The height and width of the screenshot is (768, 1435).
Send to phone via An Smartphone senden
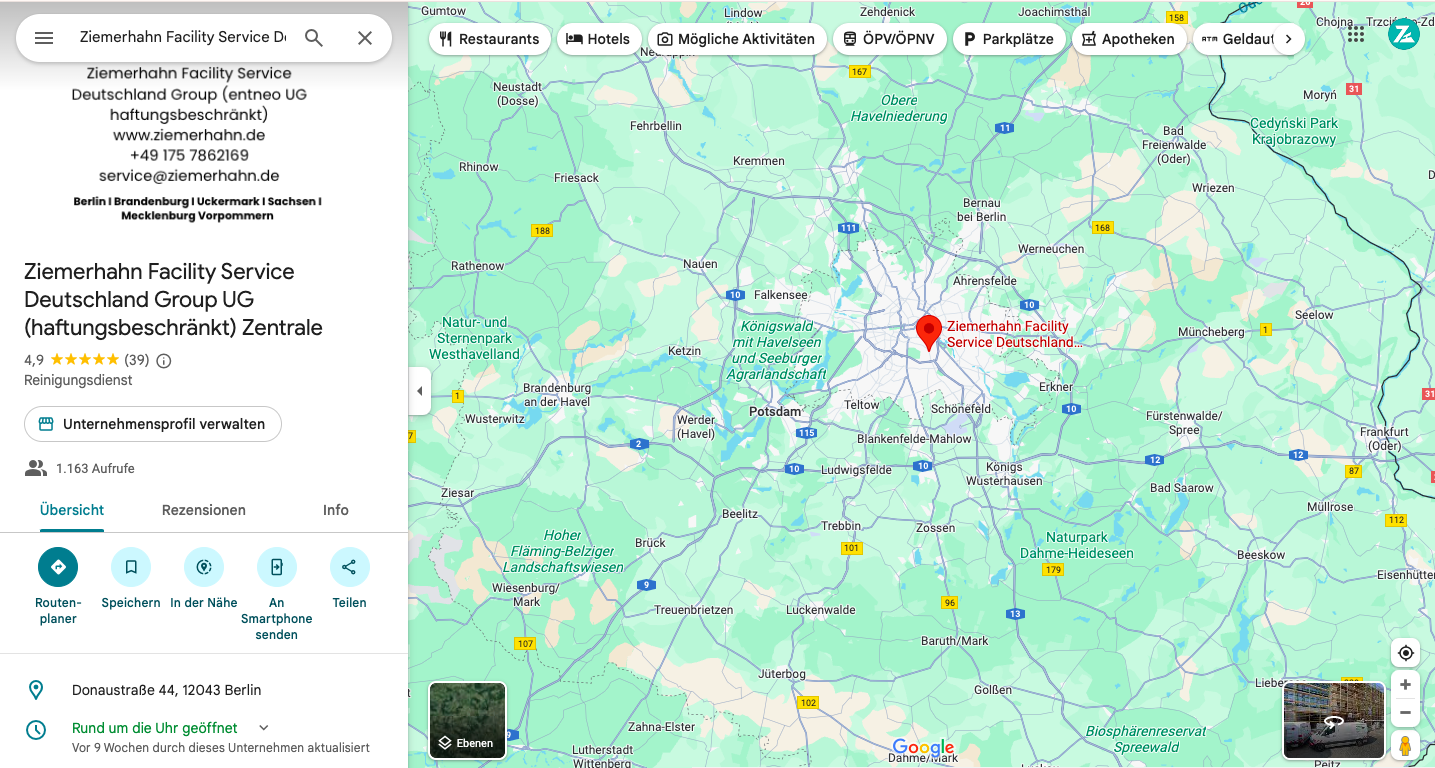pos(277,567)
